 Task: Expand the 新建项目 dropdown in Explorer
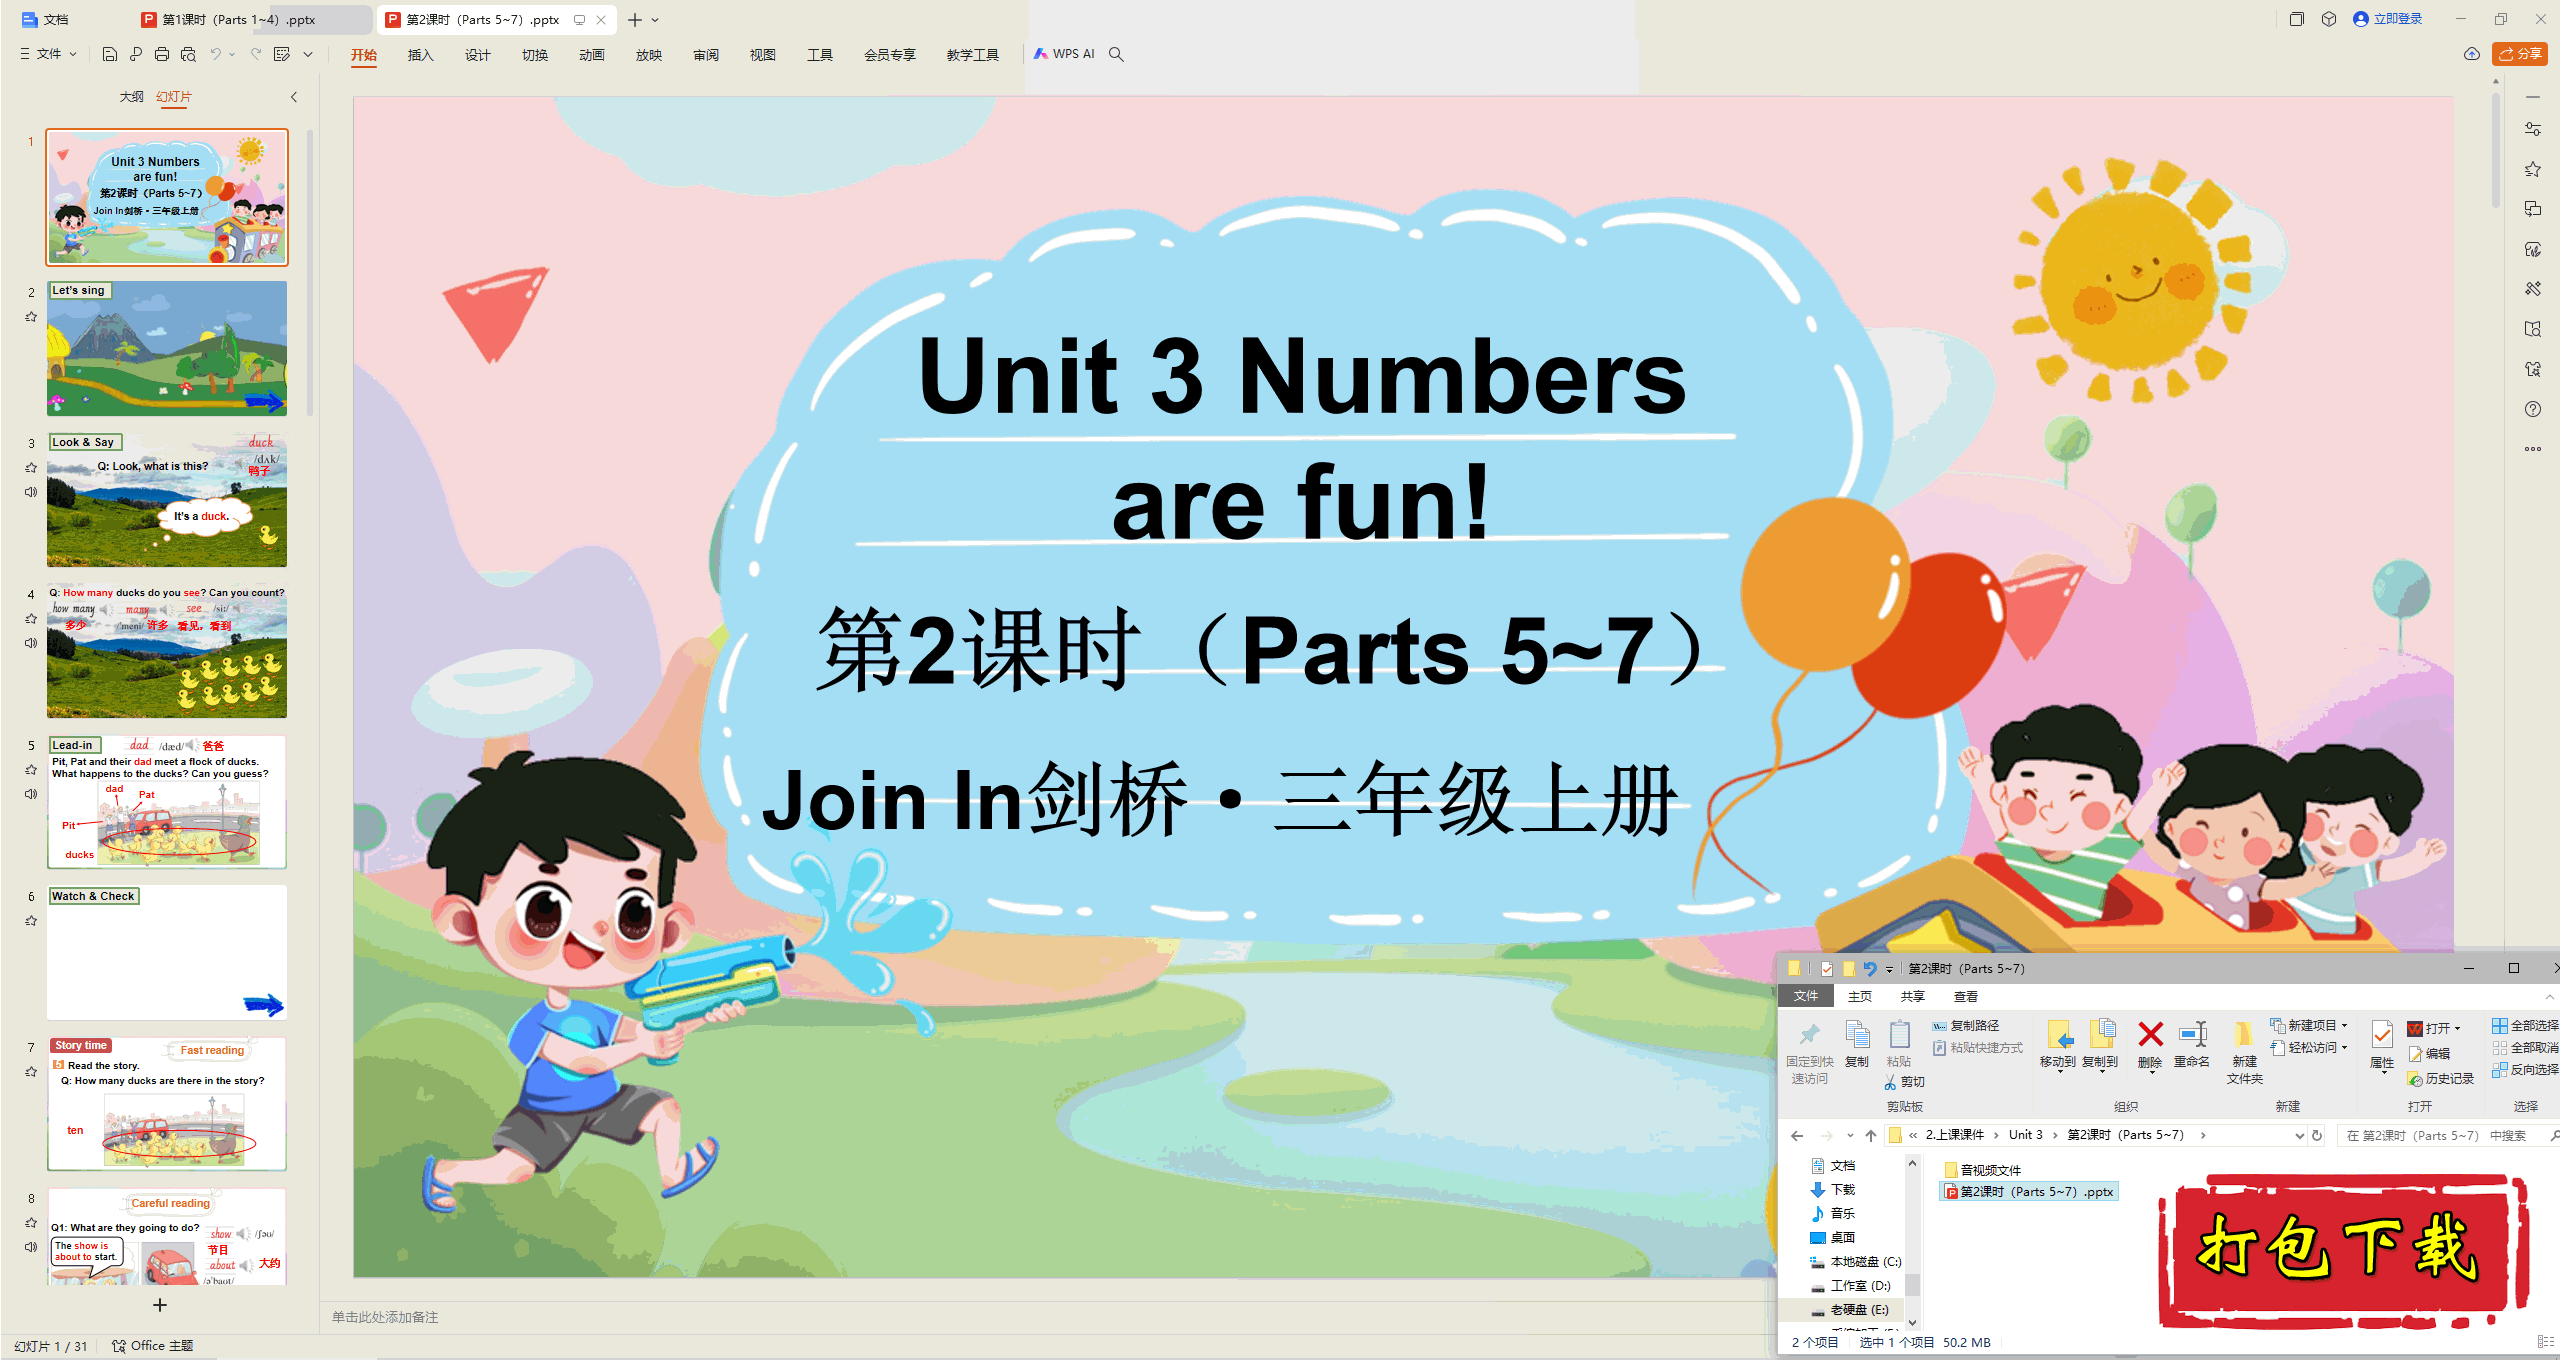tap(2345, 1026)
